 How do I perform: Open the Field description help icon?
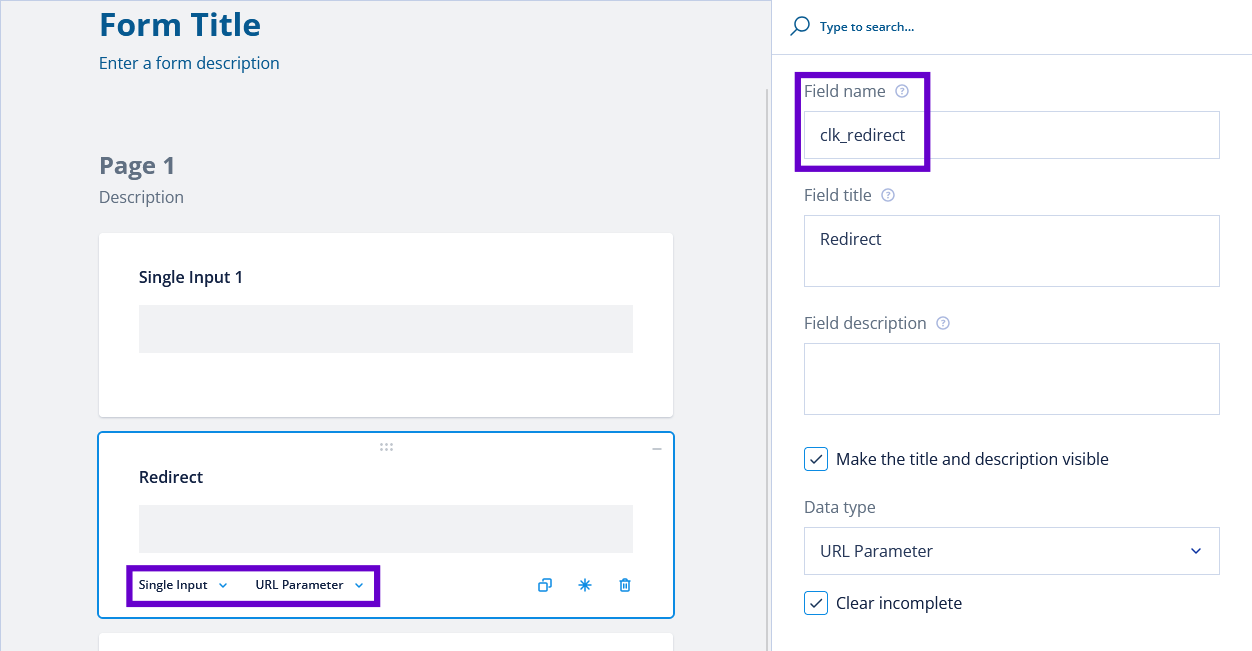coord(943,323)
